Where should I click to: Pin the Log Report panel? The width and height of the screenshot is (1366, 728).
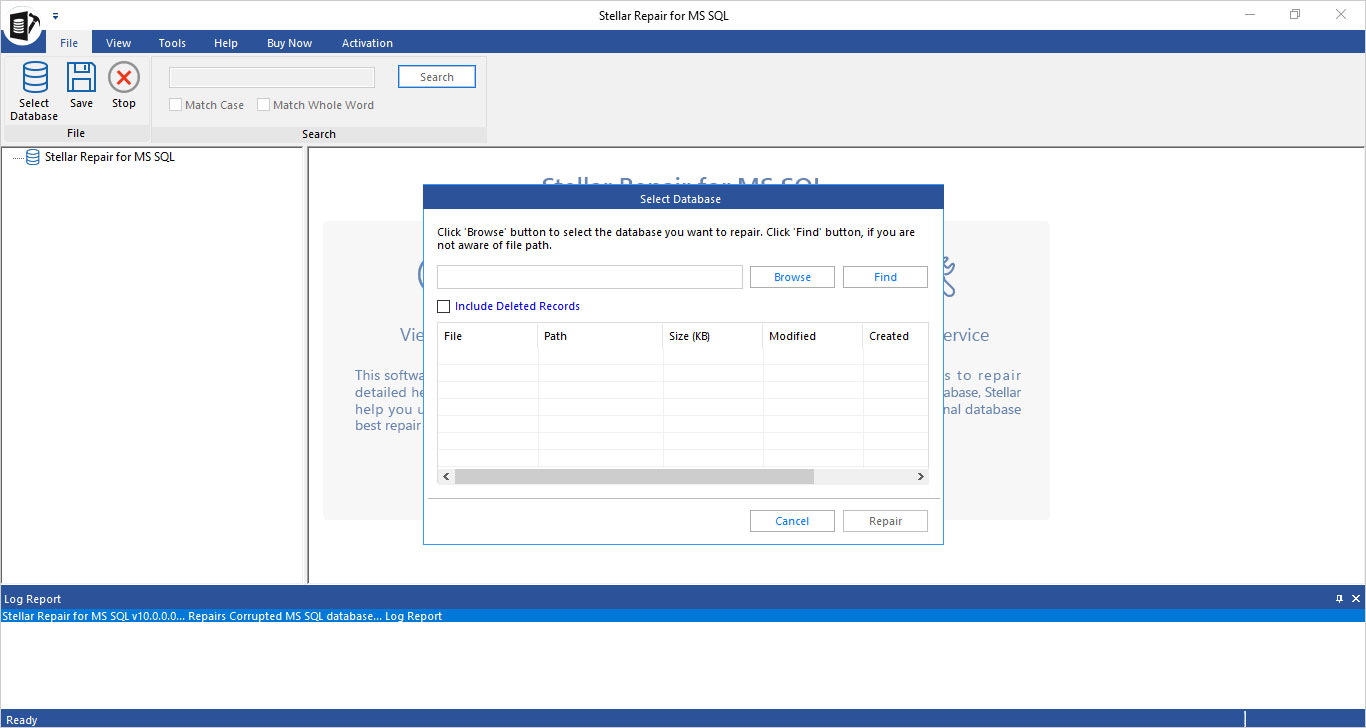tap(1340, 598)
